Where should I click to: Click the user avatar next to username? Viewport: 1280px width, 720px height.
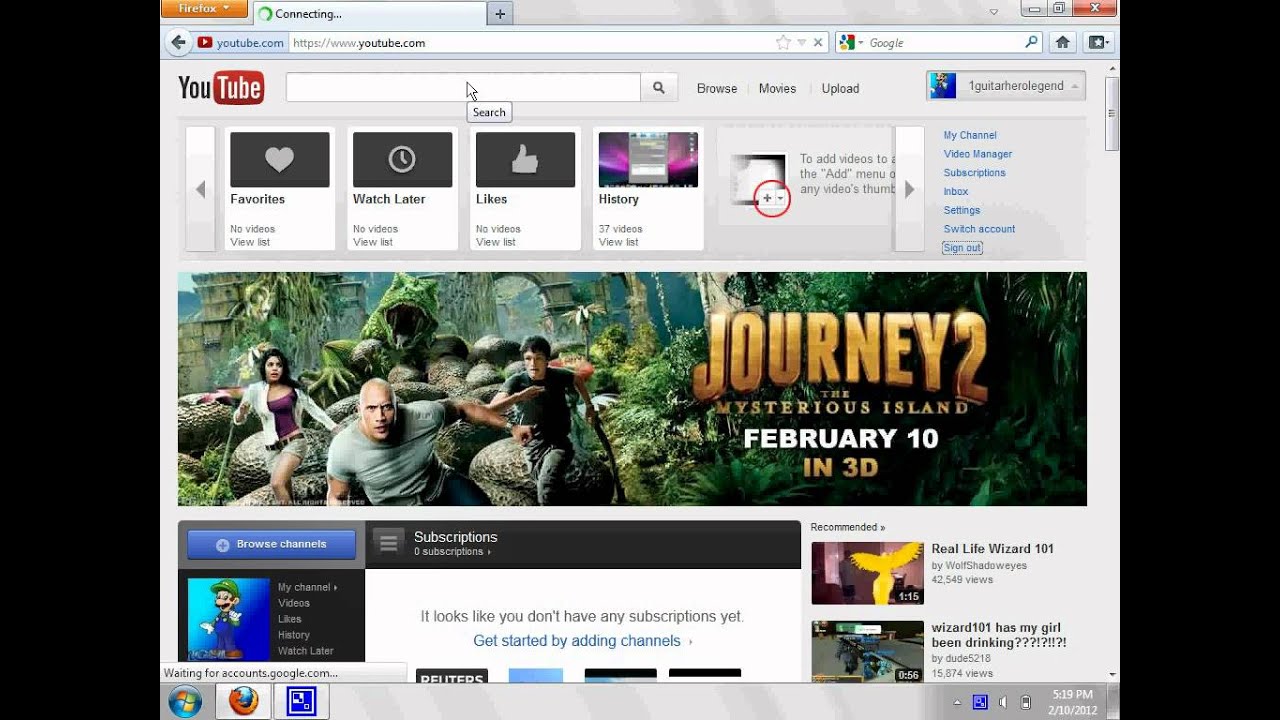[943, 86]
